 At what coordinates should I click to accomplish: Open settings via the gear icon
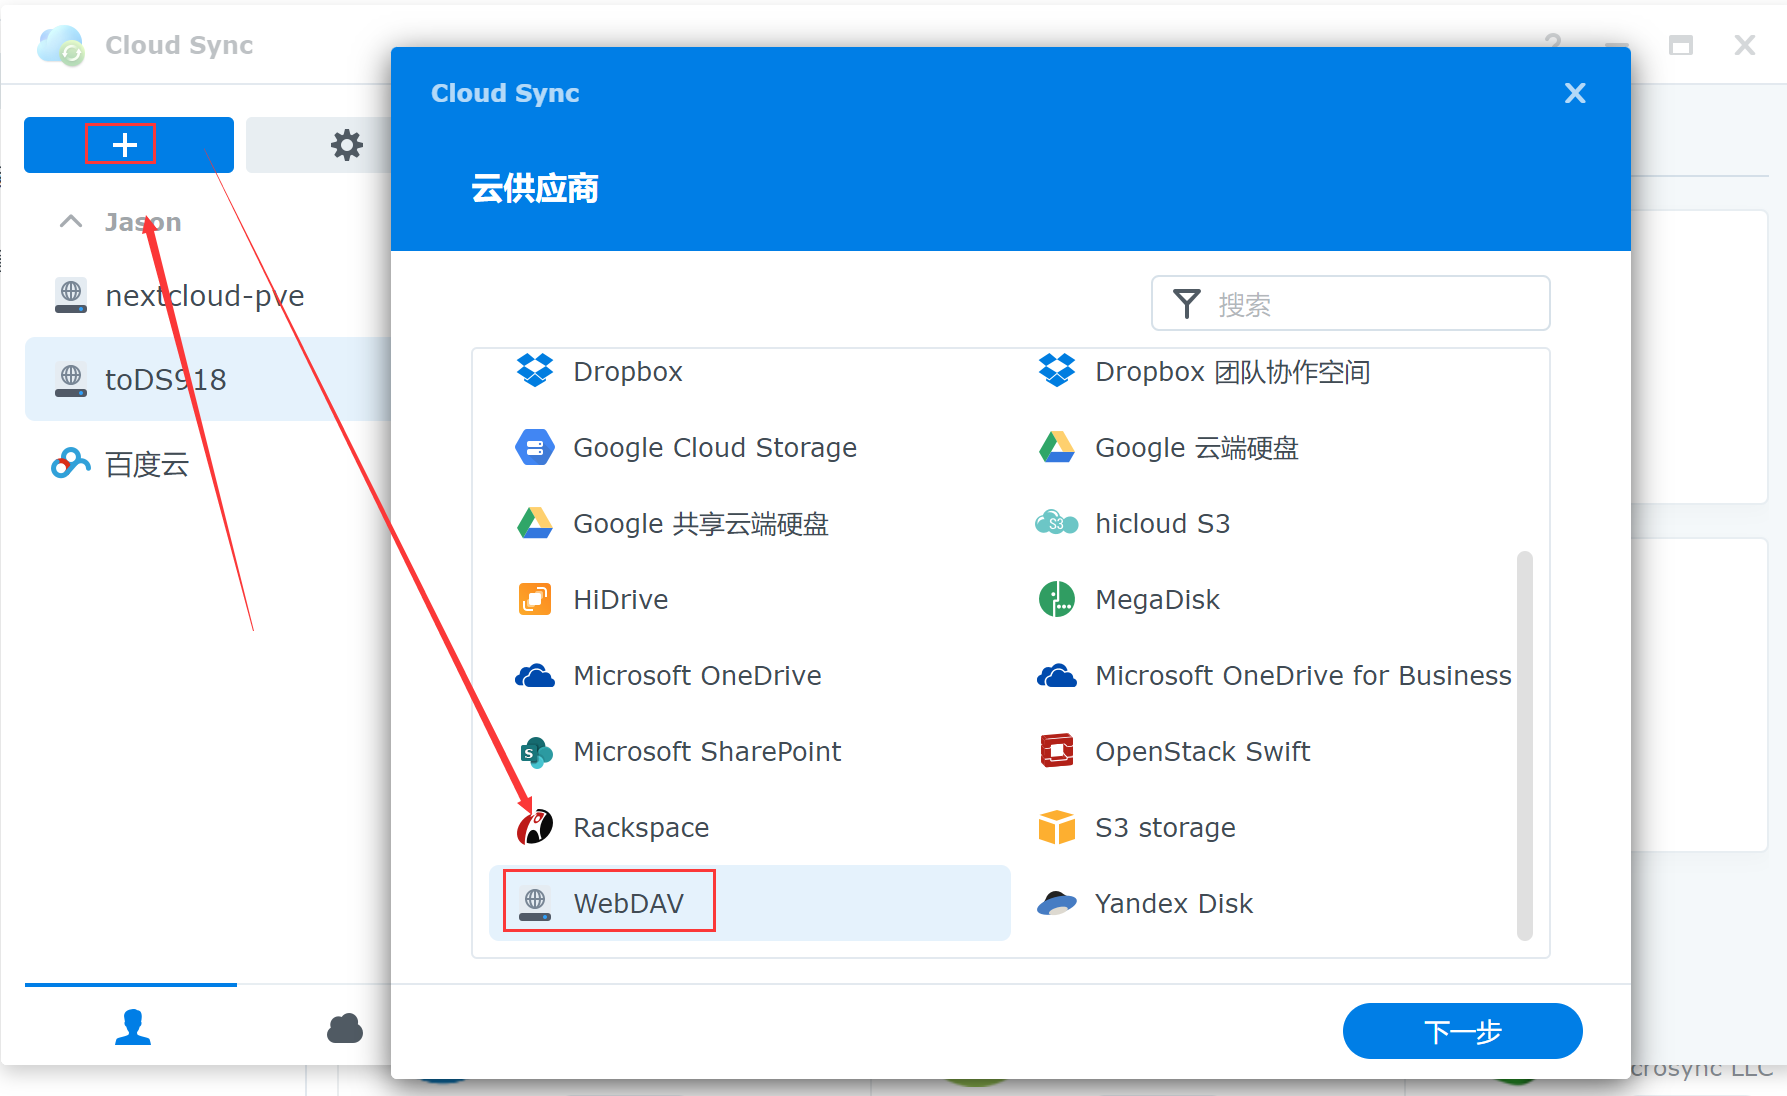pyautogui.click(x=346, y=145)
